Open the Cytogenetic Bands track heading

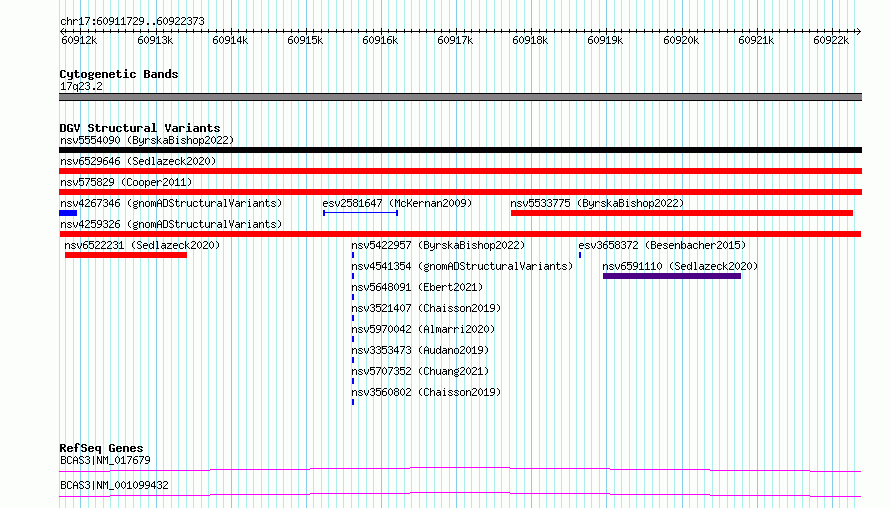click(119, 74)
